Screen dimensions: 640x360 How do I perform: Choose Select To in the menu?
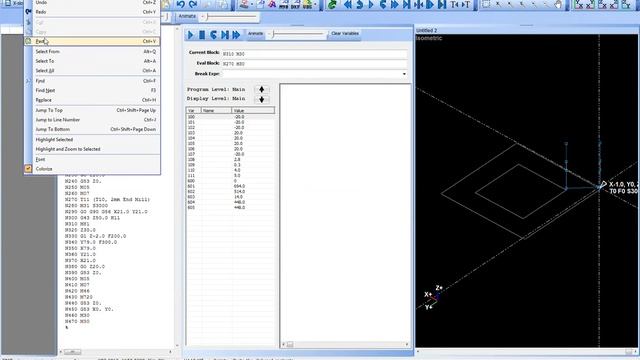pyautogui.click(x=91, y=61)
